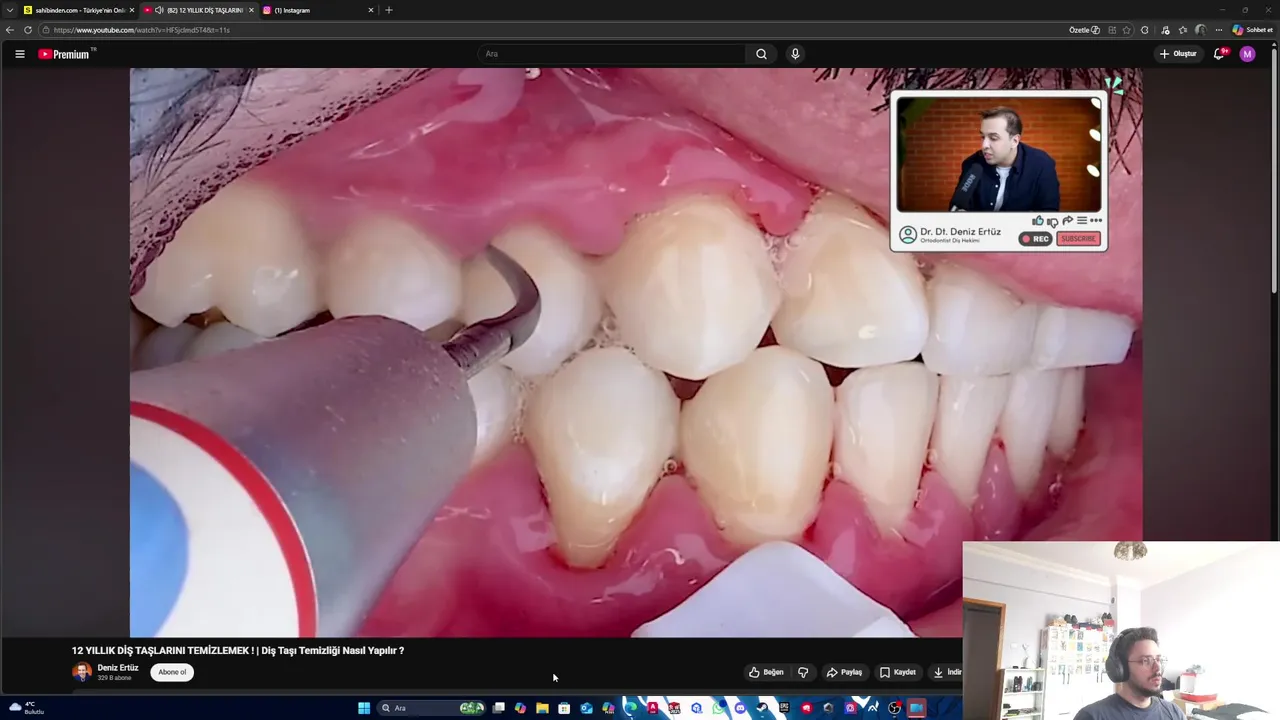The image size is (1280, 720).
Task: Click the video player to pause
Action: click(x=636, y=352)
